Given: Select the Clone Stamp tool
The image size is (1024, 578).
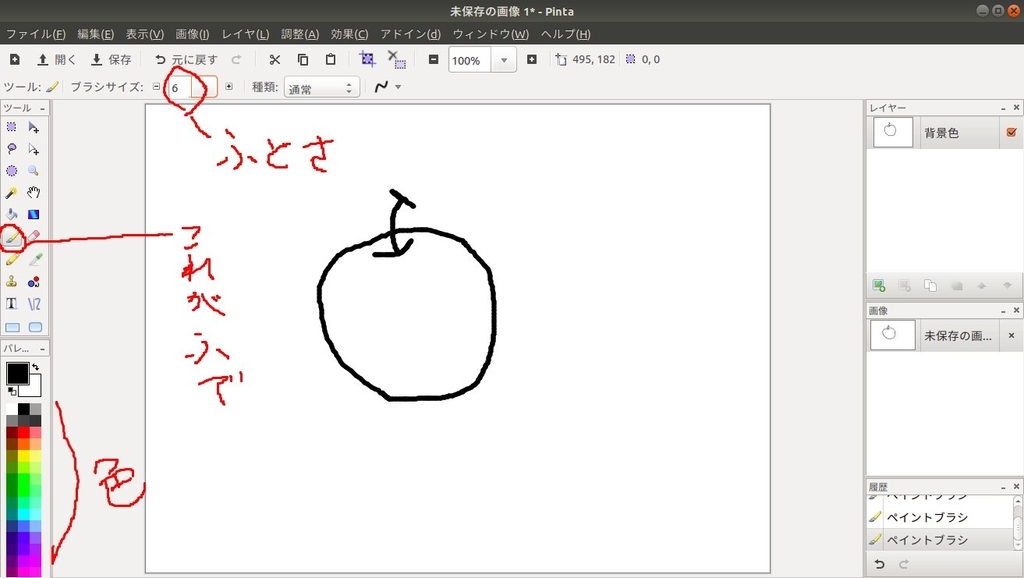Looking at the screenshot, I should (x=12, y=281).
